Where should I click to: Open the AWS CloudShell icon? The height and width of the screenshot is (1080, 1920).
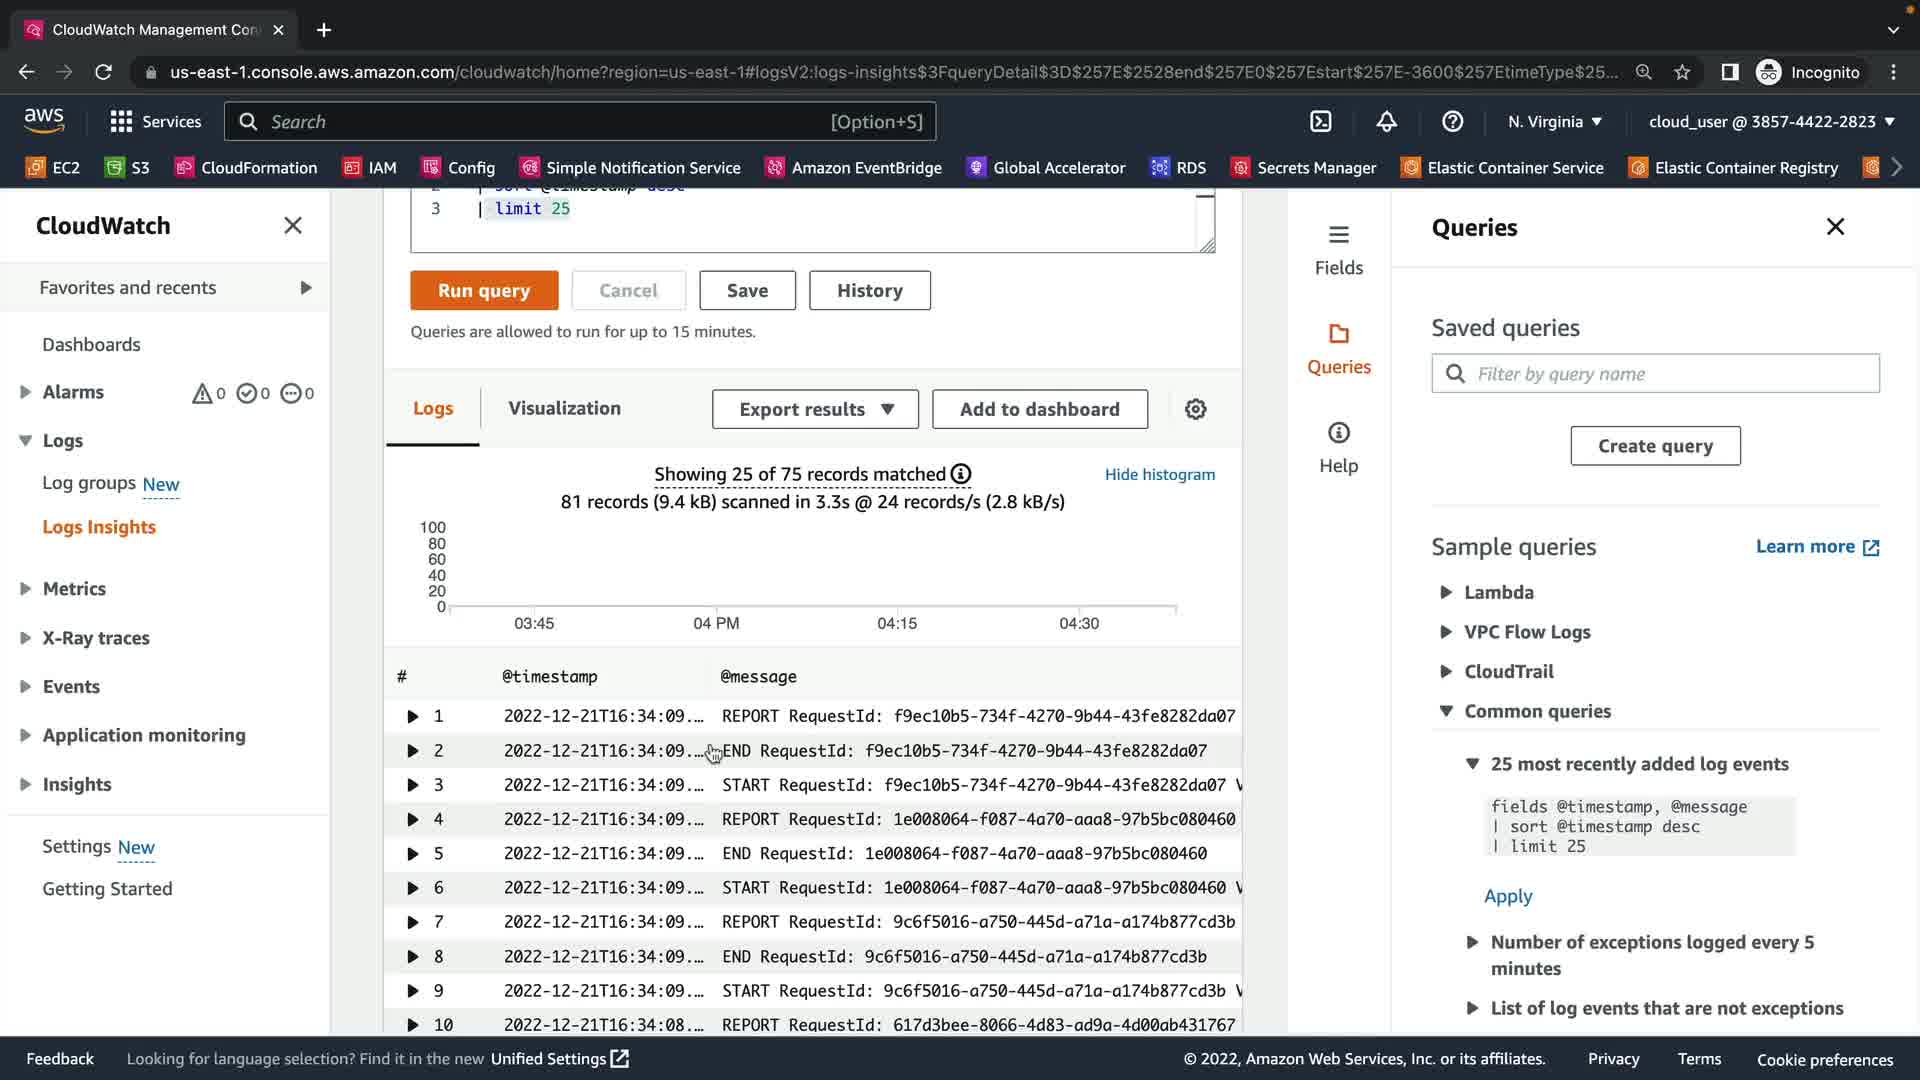click(1321, 122)
